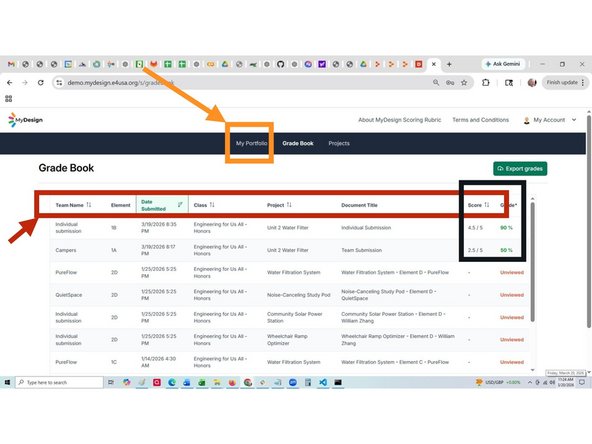Open the notification center icon
The width and height of the screenshot is (592, 444).
582,382
